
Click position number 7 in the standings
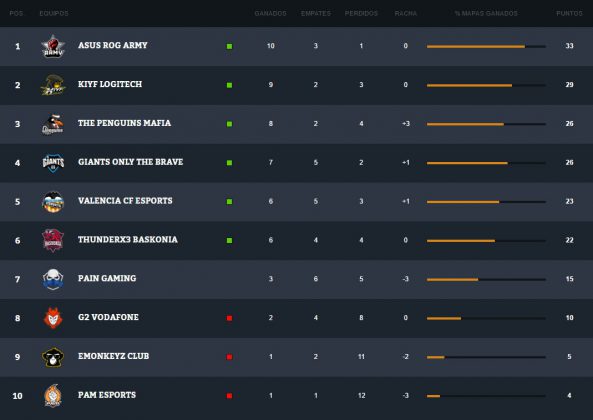click(x=17, y=279)
